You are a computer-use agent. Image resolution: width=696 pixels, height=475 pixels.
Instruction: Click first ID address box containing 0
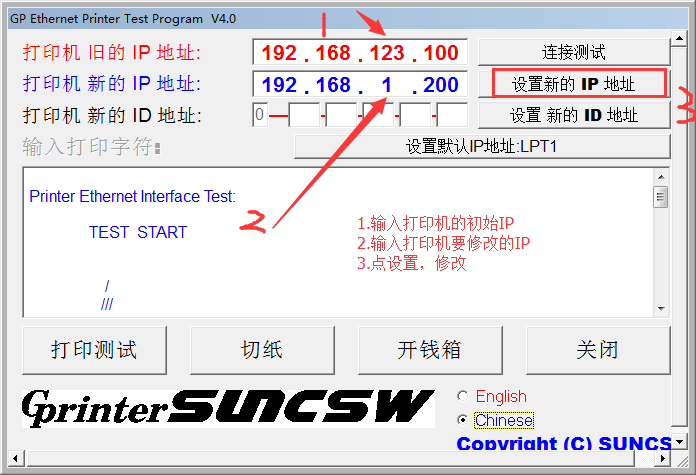[x=260, y=115]
